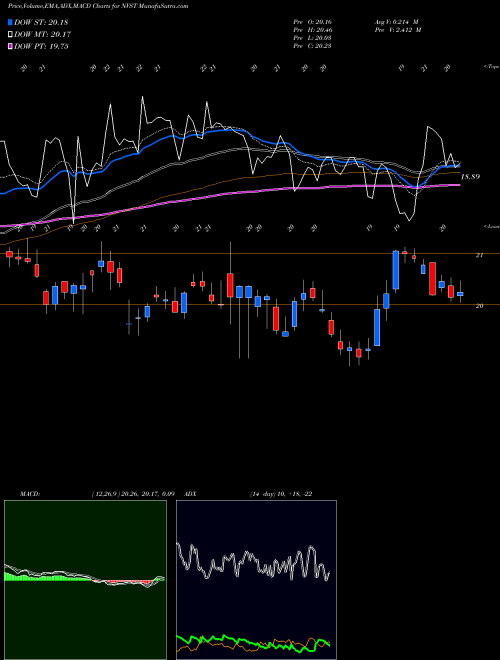Viewport: 500px width, 660px height.
Task: Select the DOW PT: 19.75 label
Action: [41, 47]
